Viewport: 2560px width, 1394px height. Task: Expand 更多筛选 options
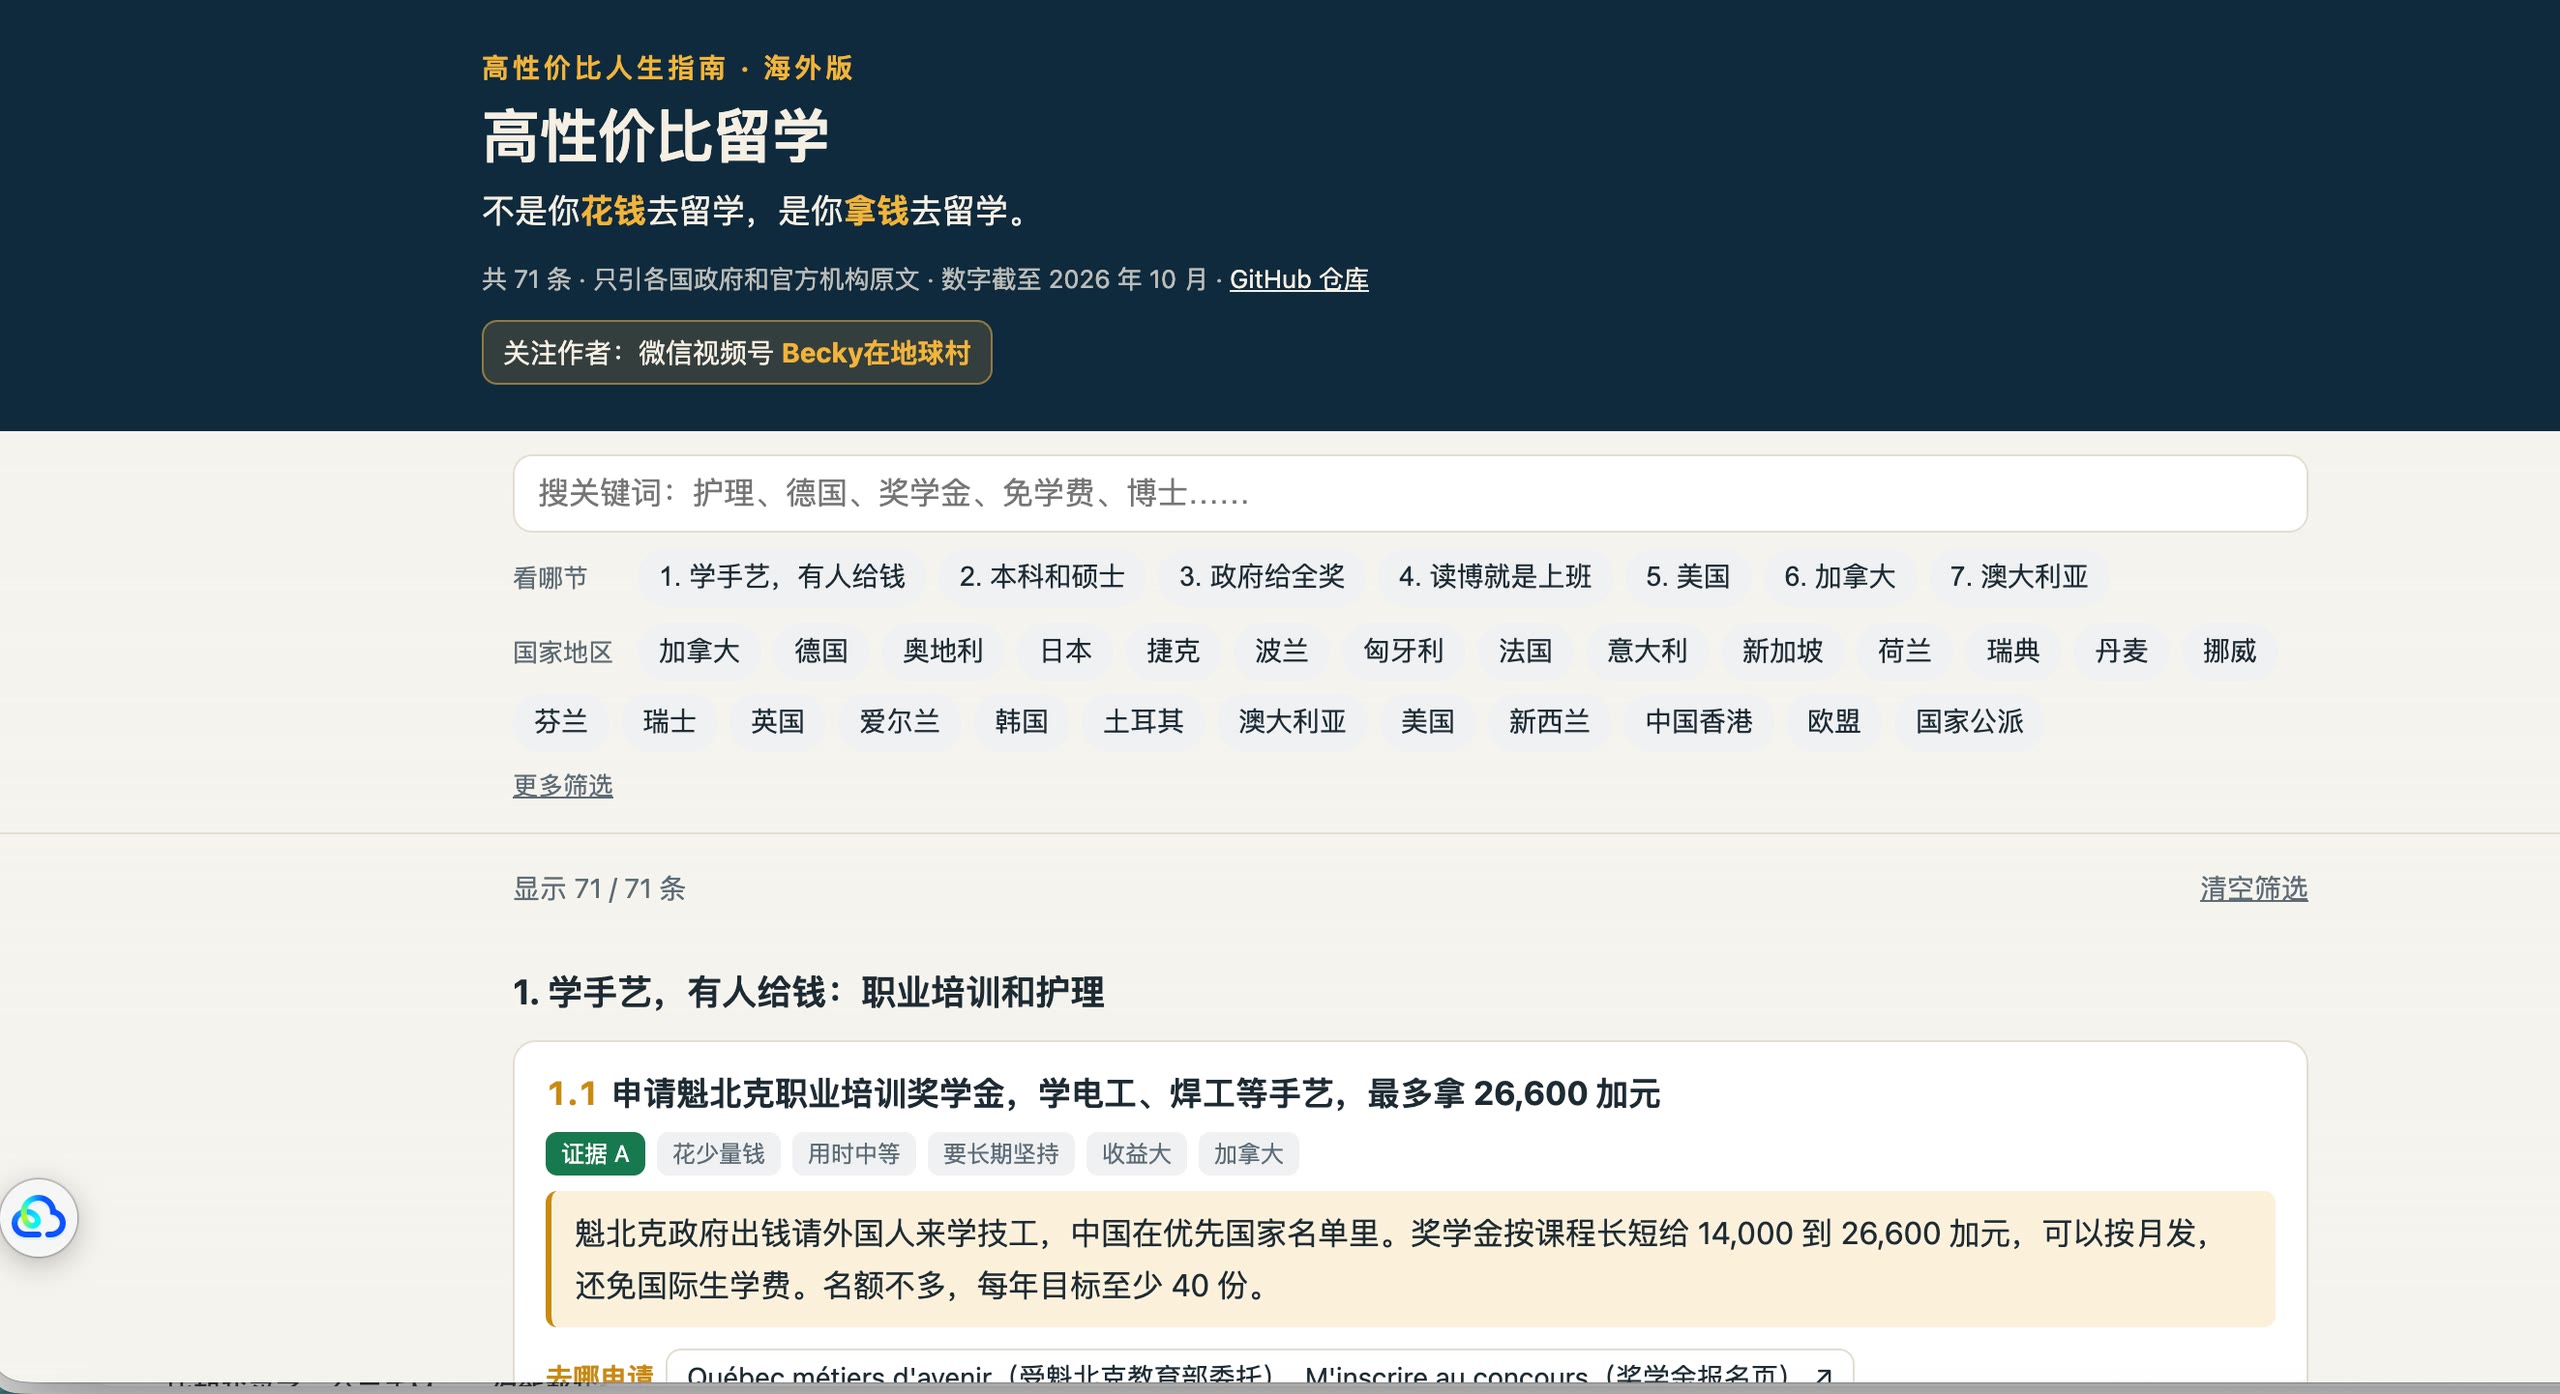click(563, 785)
